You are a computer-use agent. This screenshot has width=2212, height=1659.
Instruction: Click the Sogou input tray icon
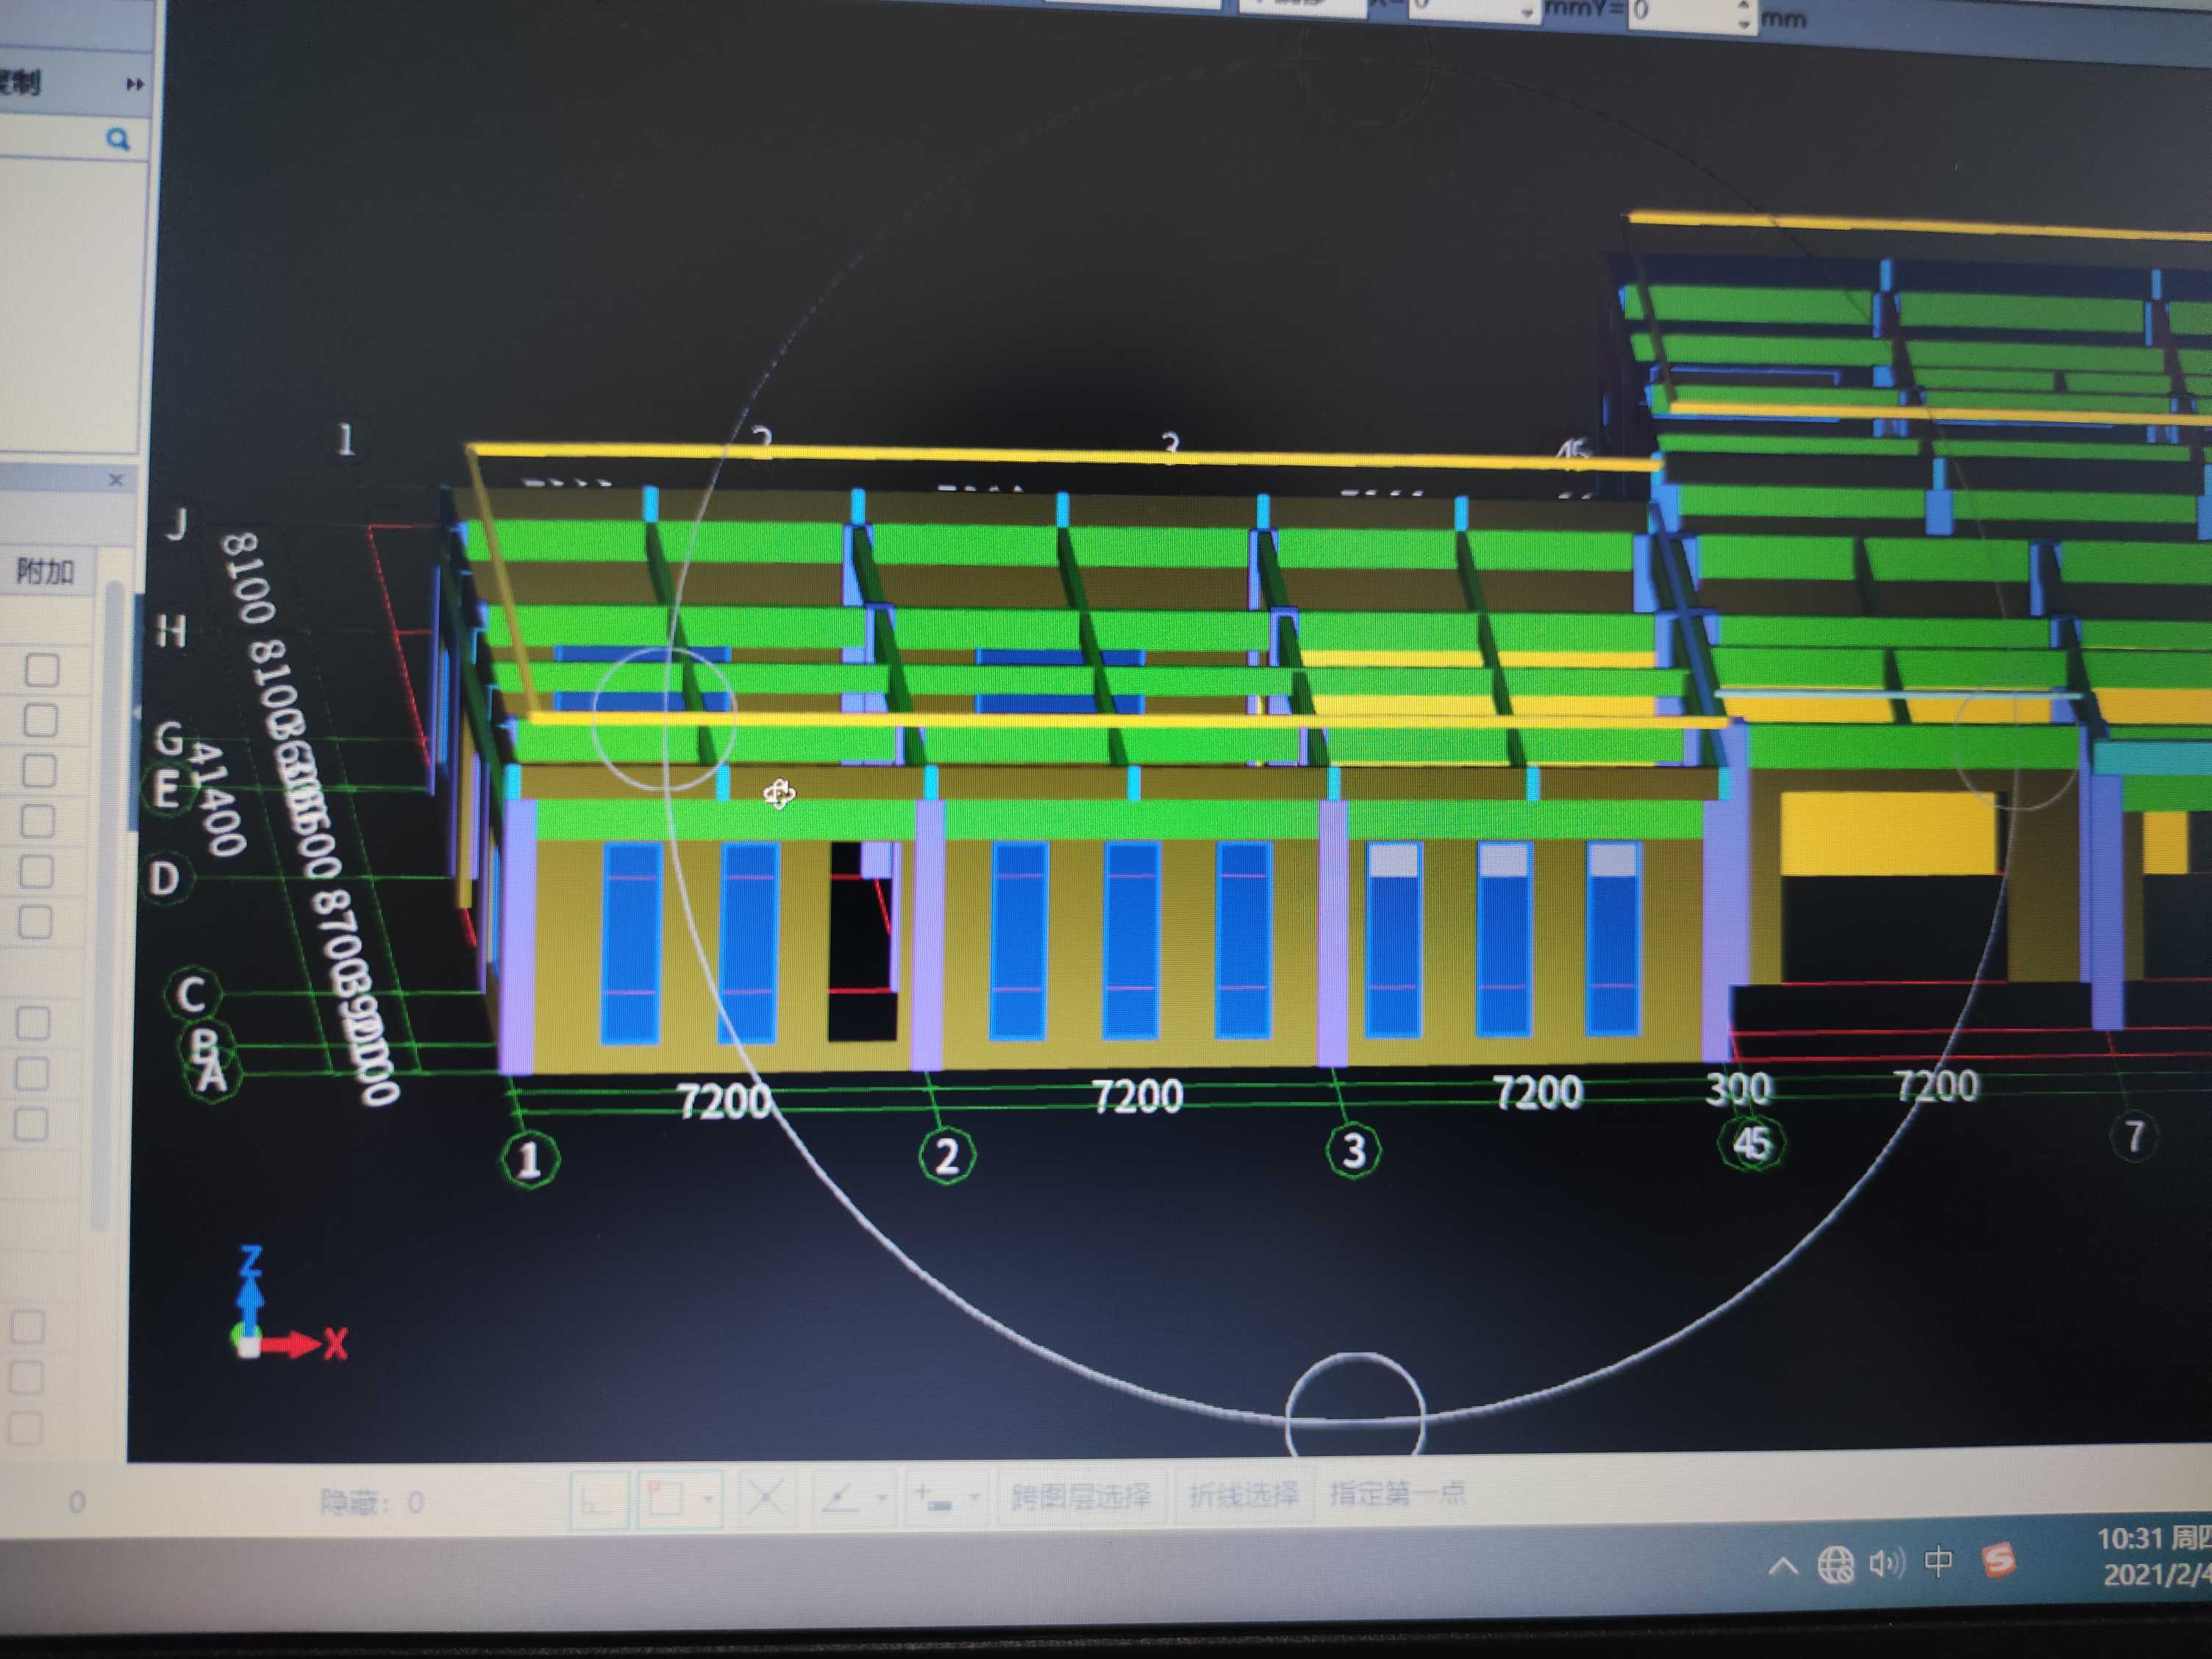coord(1999,1560)
